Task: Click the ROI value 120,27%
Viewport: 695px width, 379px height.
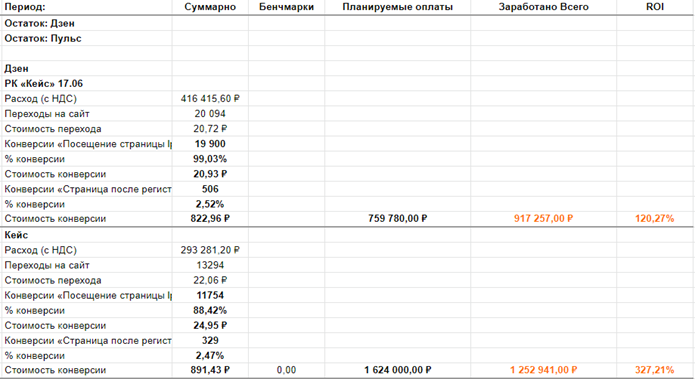Action: tap(655, 219)
